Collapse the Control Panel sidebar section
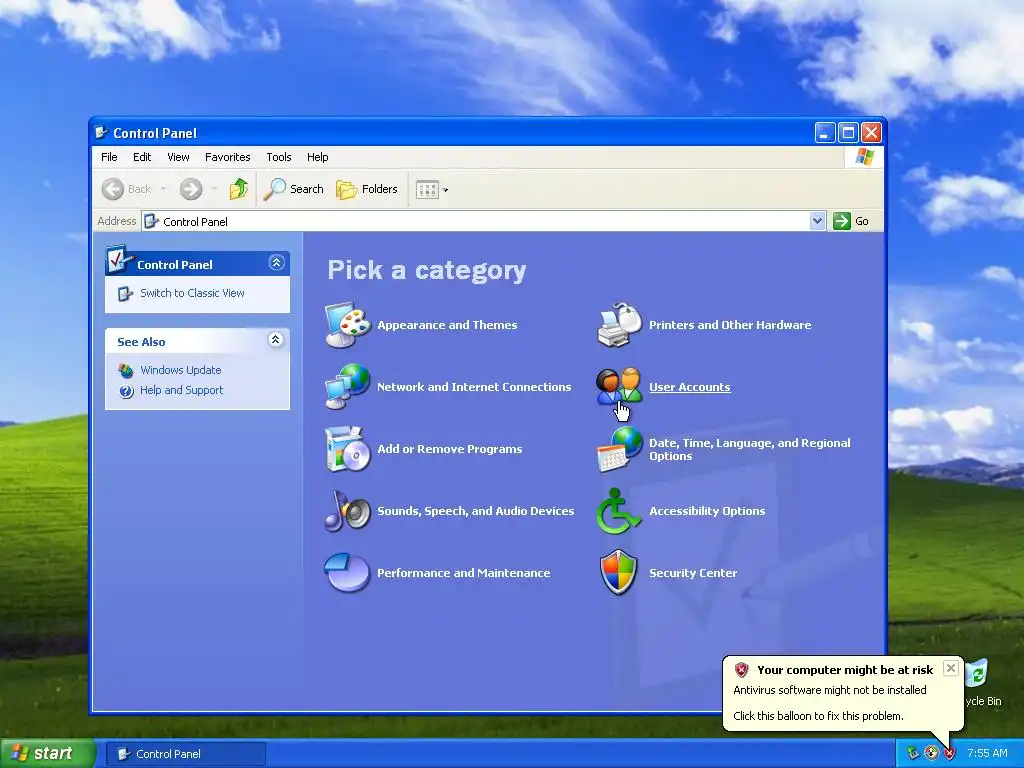Image resolution: width=1024 pixels, height=768 pixels. [x=276, y=263]
